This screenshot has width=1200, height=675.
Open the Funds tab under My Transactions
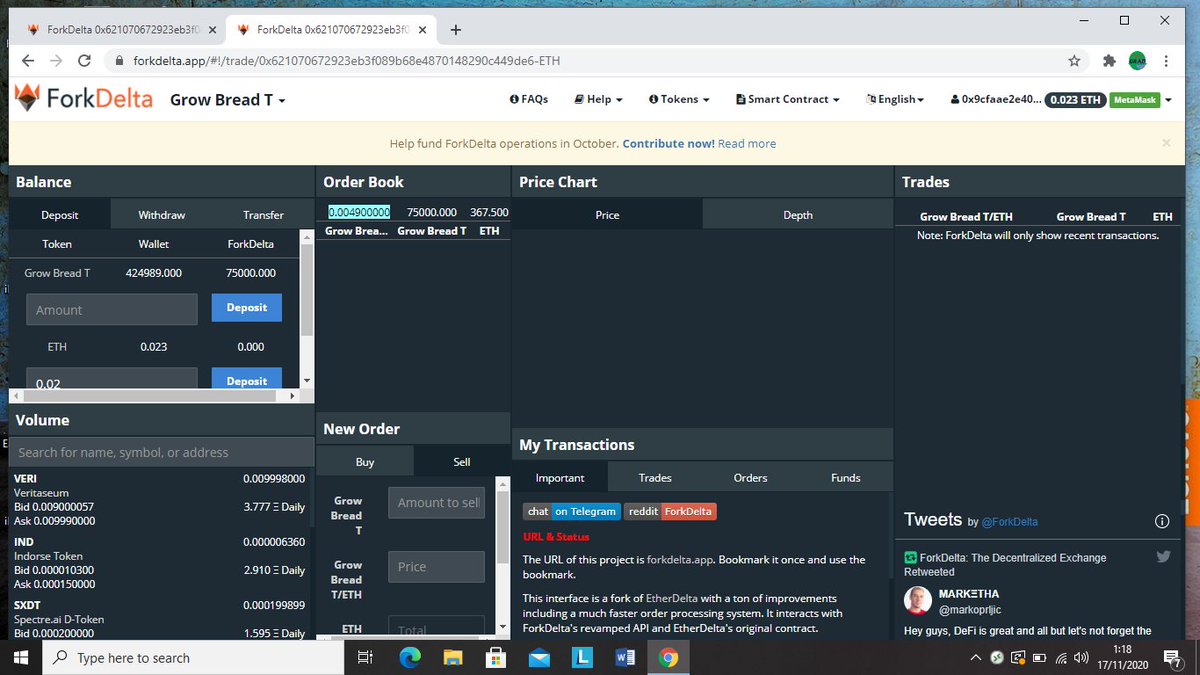pyautogui.click(x=845, y=478)
